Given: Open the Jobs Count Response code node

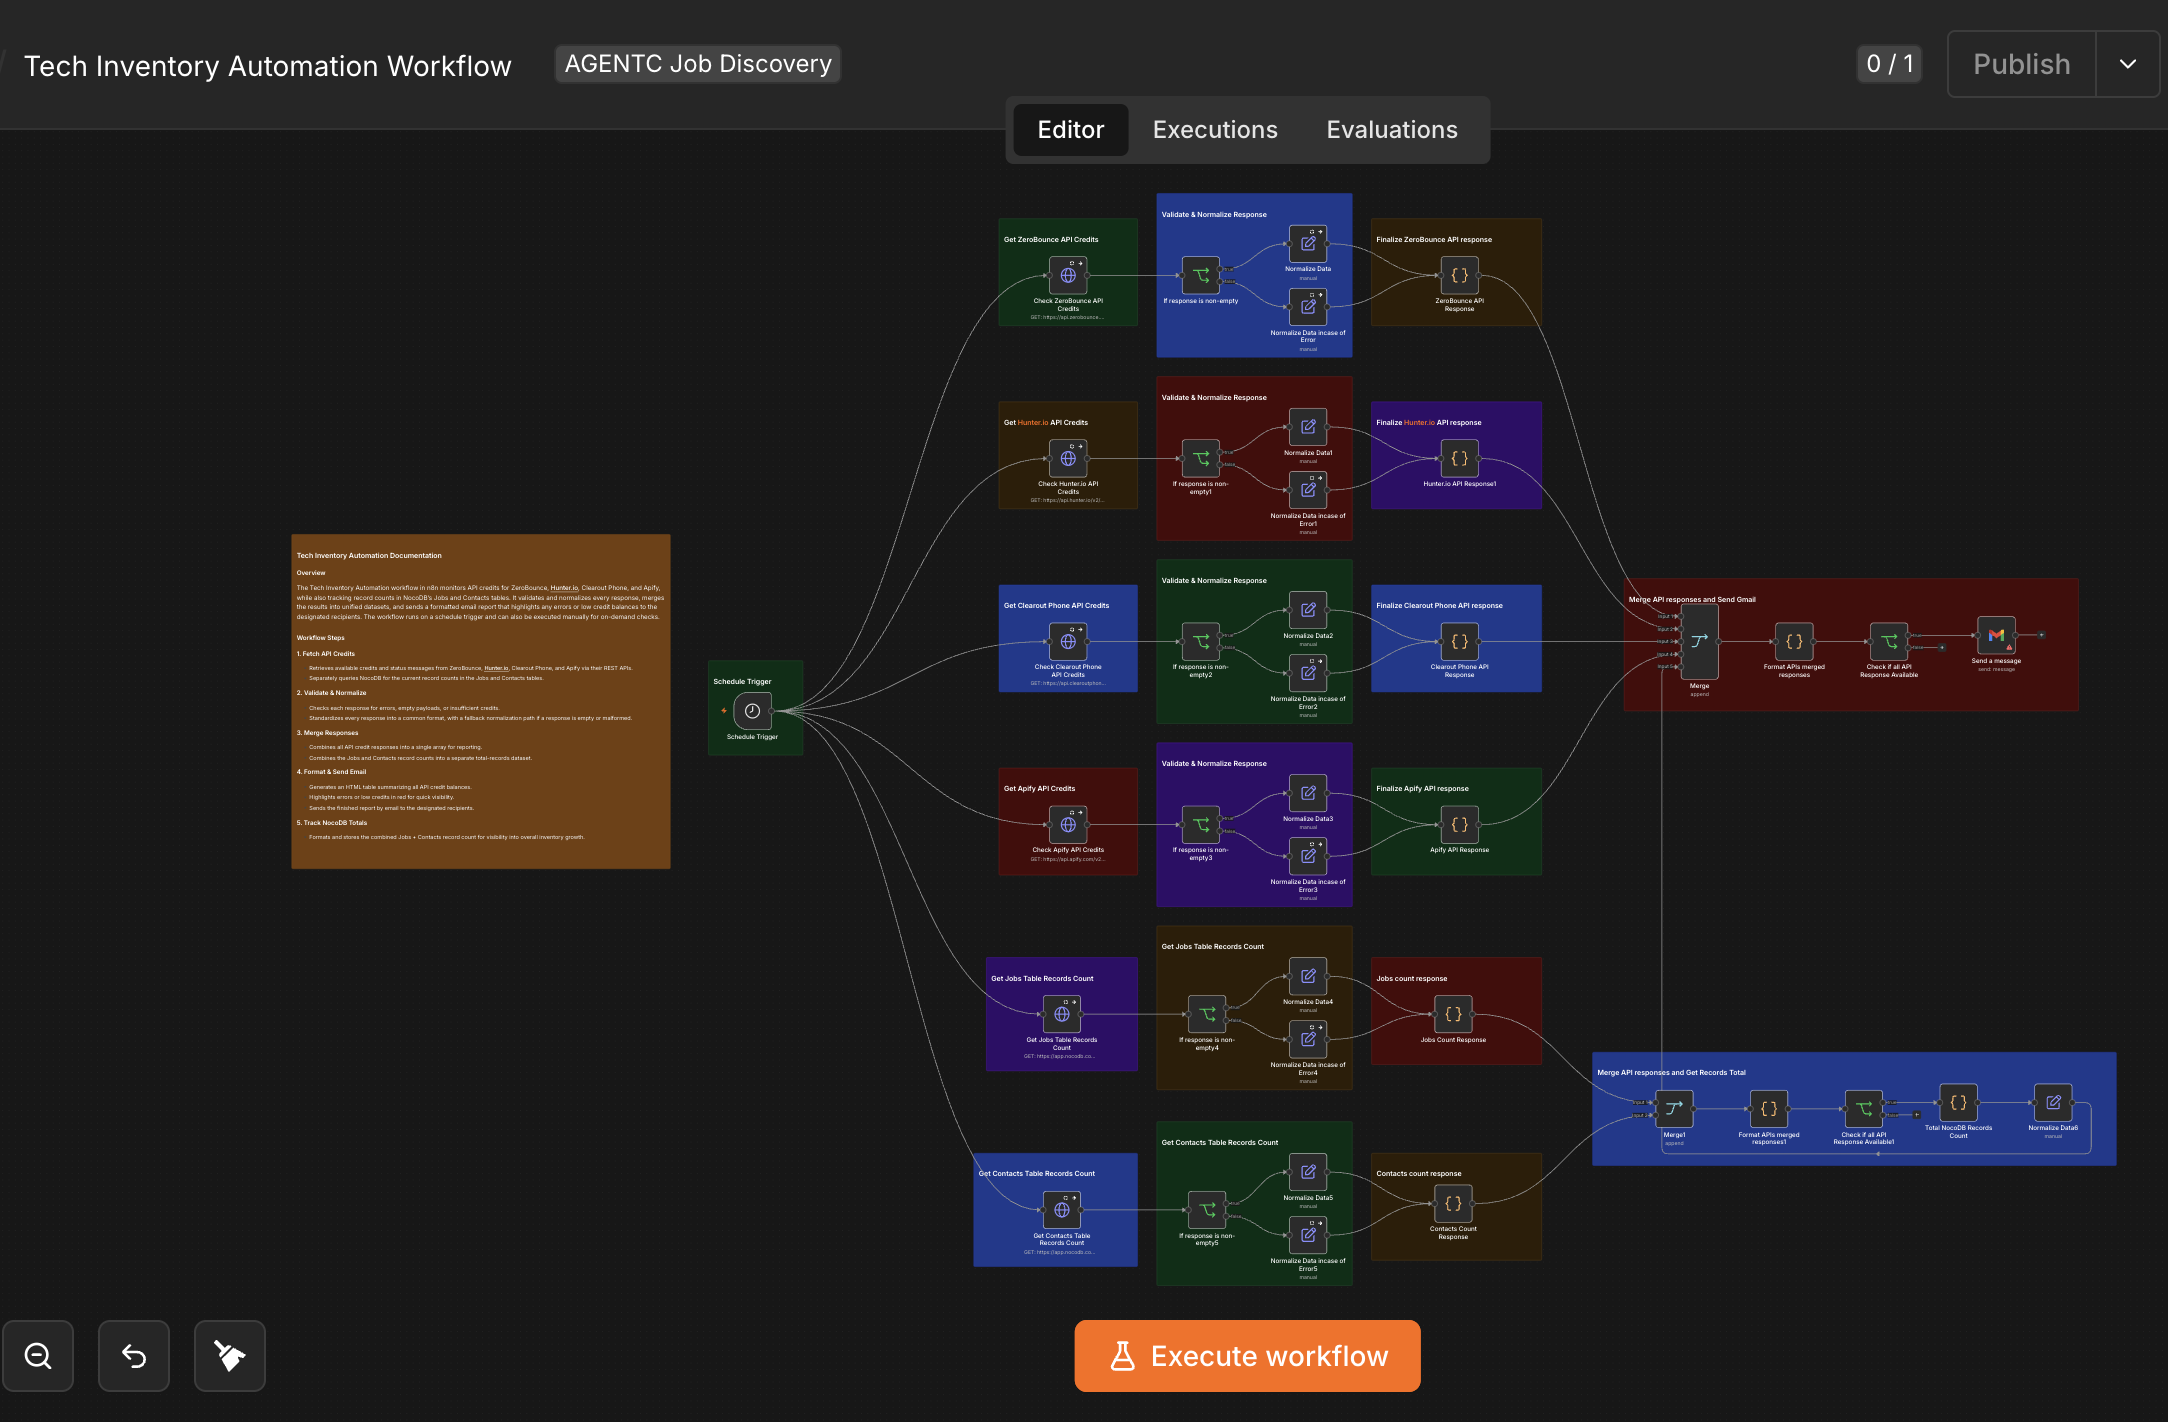Looking at the screenshot, I should (1453, 1014).
